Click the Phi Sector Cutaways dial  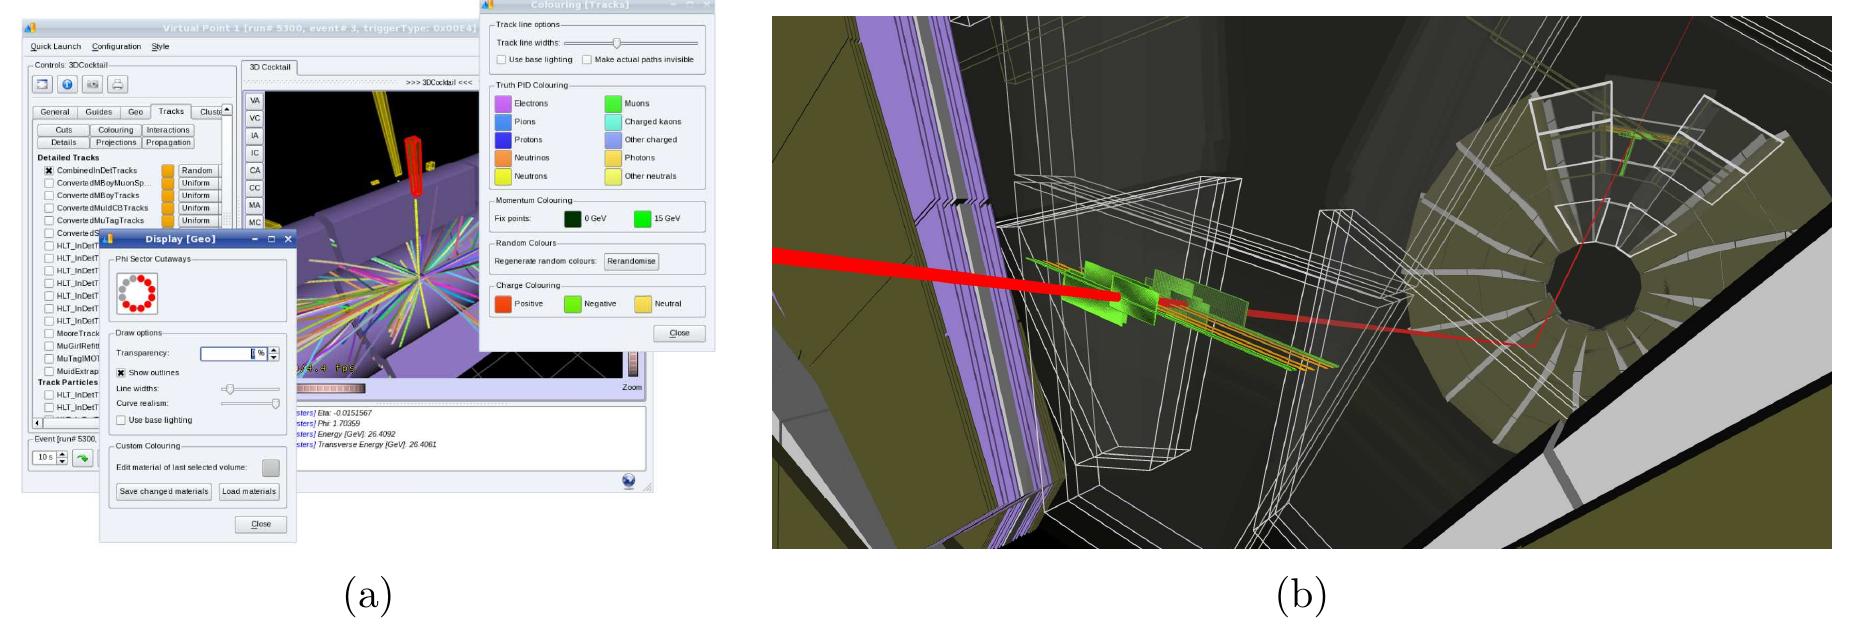(136, 295)
